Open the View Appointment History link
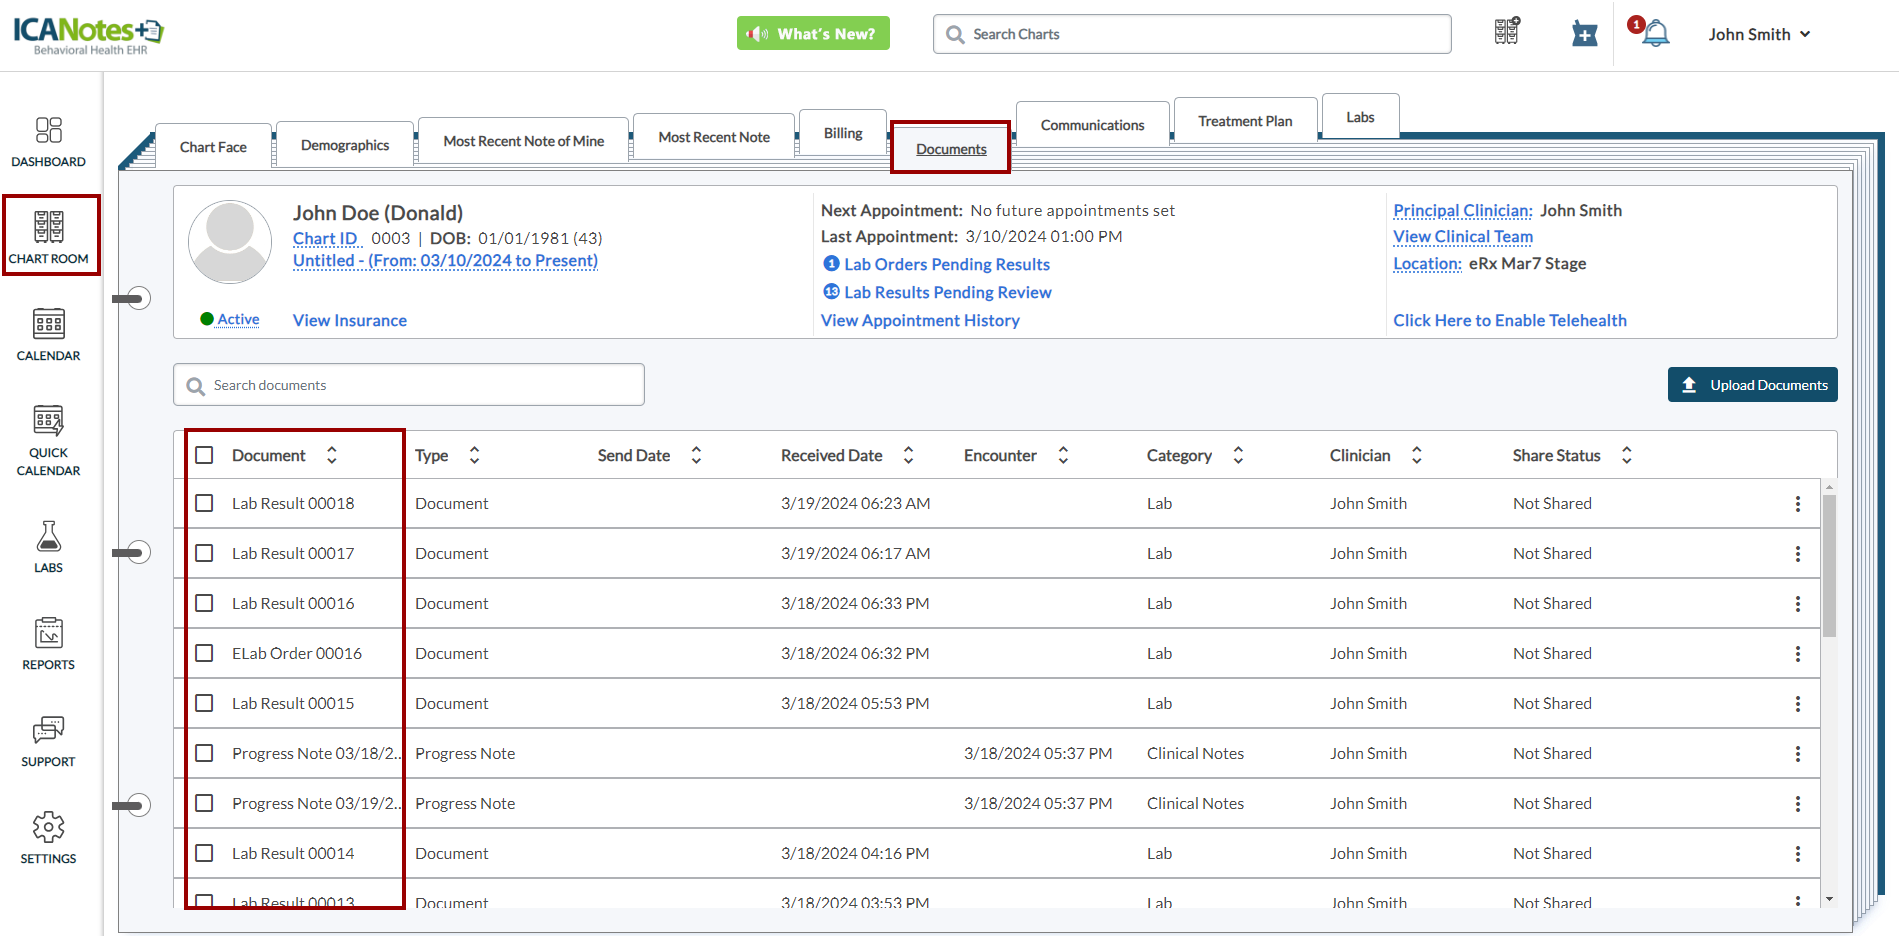The width and height of the screenshot is (1899, 936). pos(920,320)
